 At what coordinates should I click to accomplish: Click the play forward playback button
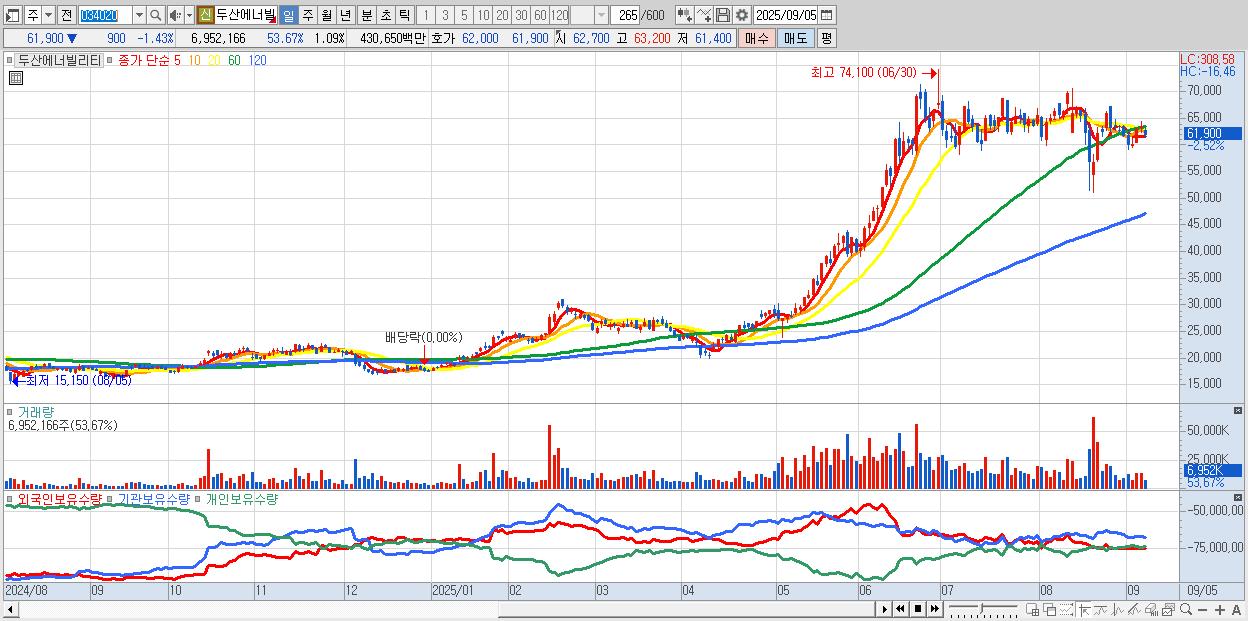[885, 609]
